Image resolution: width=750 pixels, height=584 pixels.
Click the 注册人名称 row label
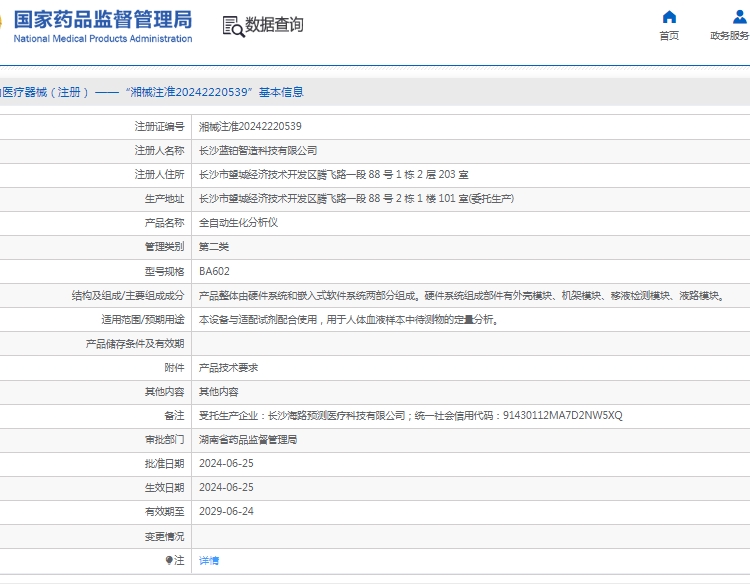click(x=159, y=151)
